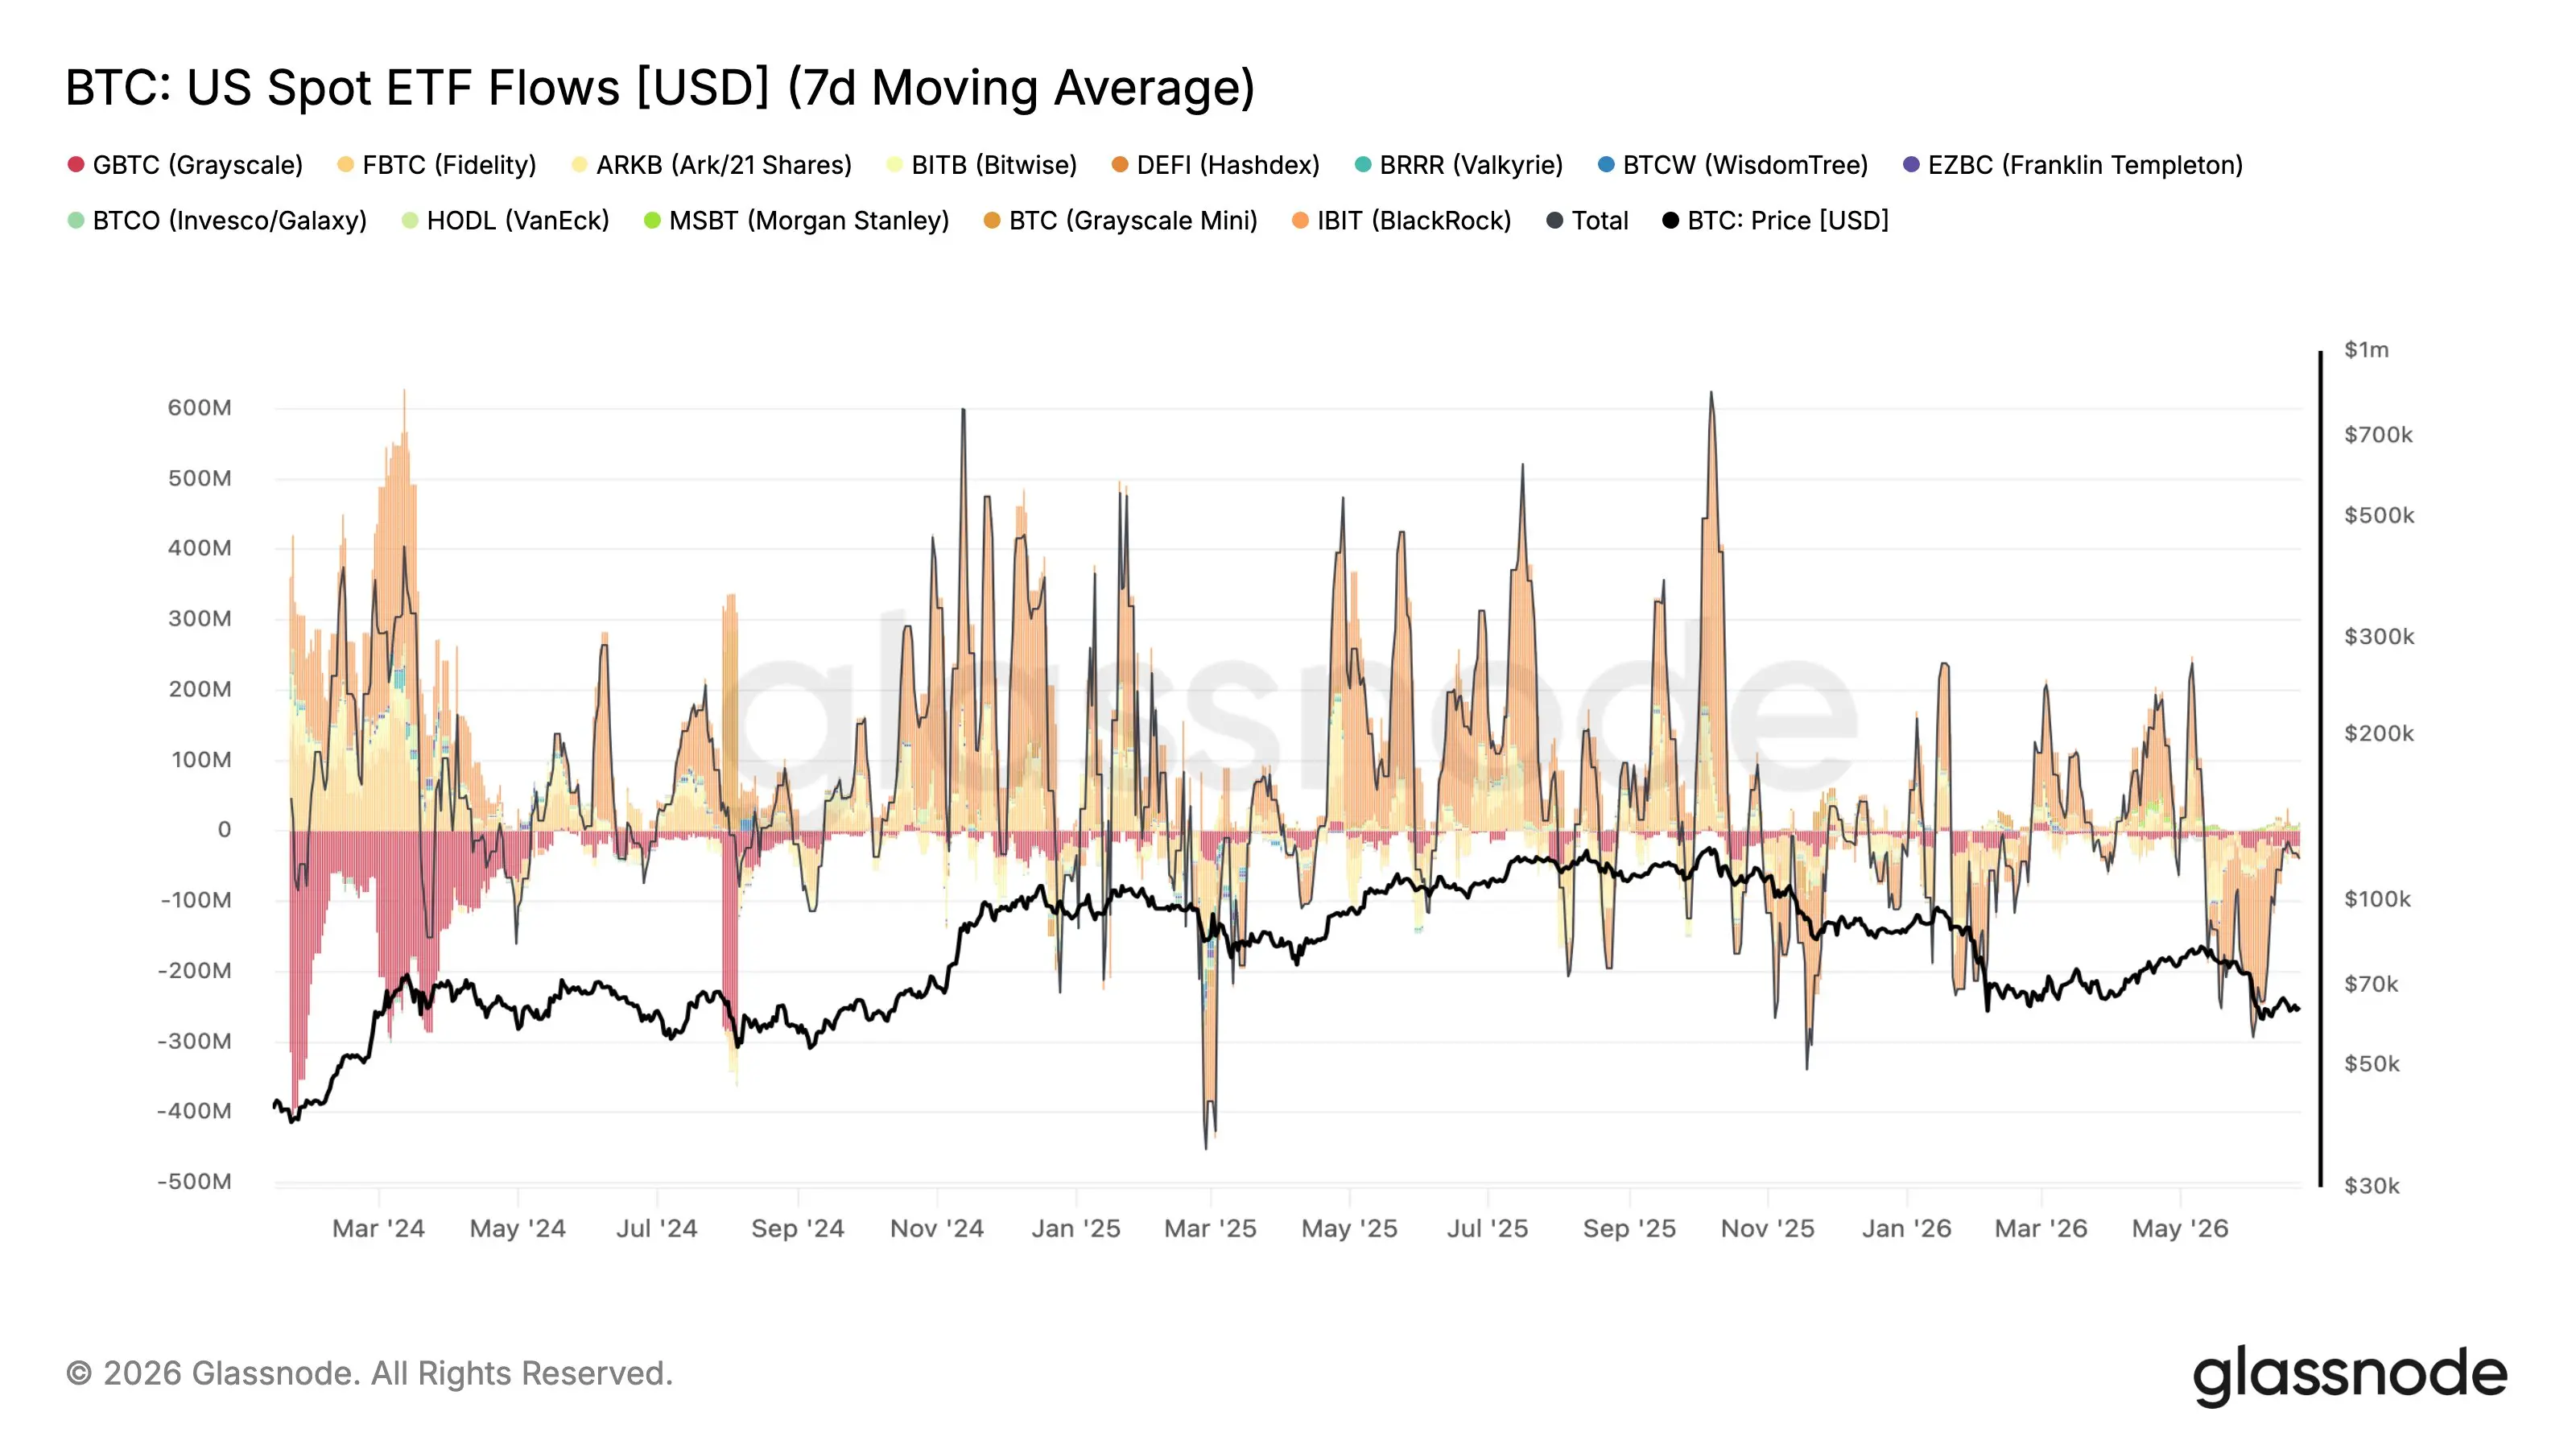This screenshot has height=1449, width=2576.
Task: Toggle MSBT (Morgan Stanley) legend item
Action: pyautogui.click(x=796, y=220)
